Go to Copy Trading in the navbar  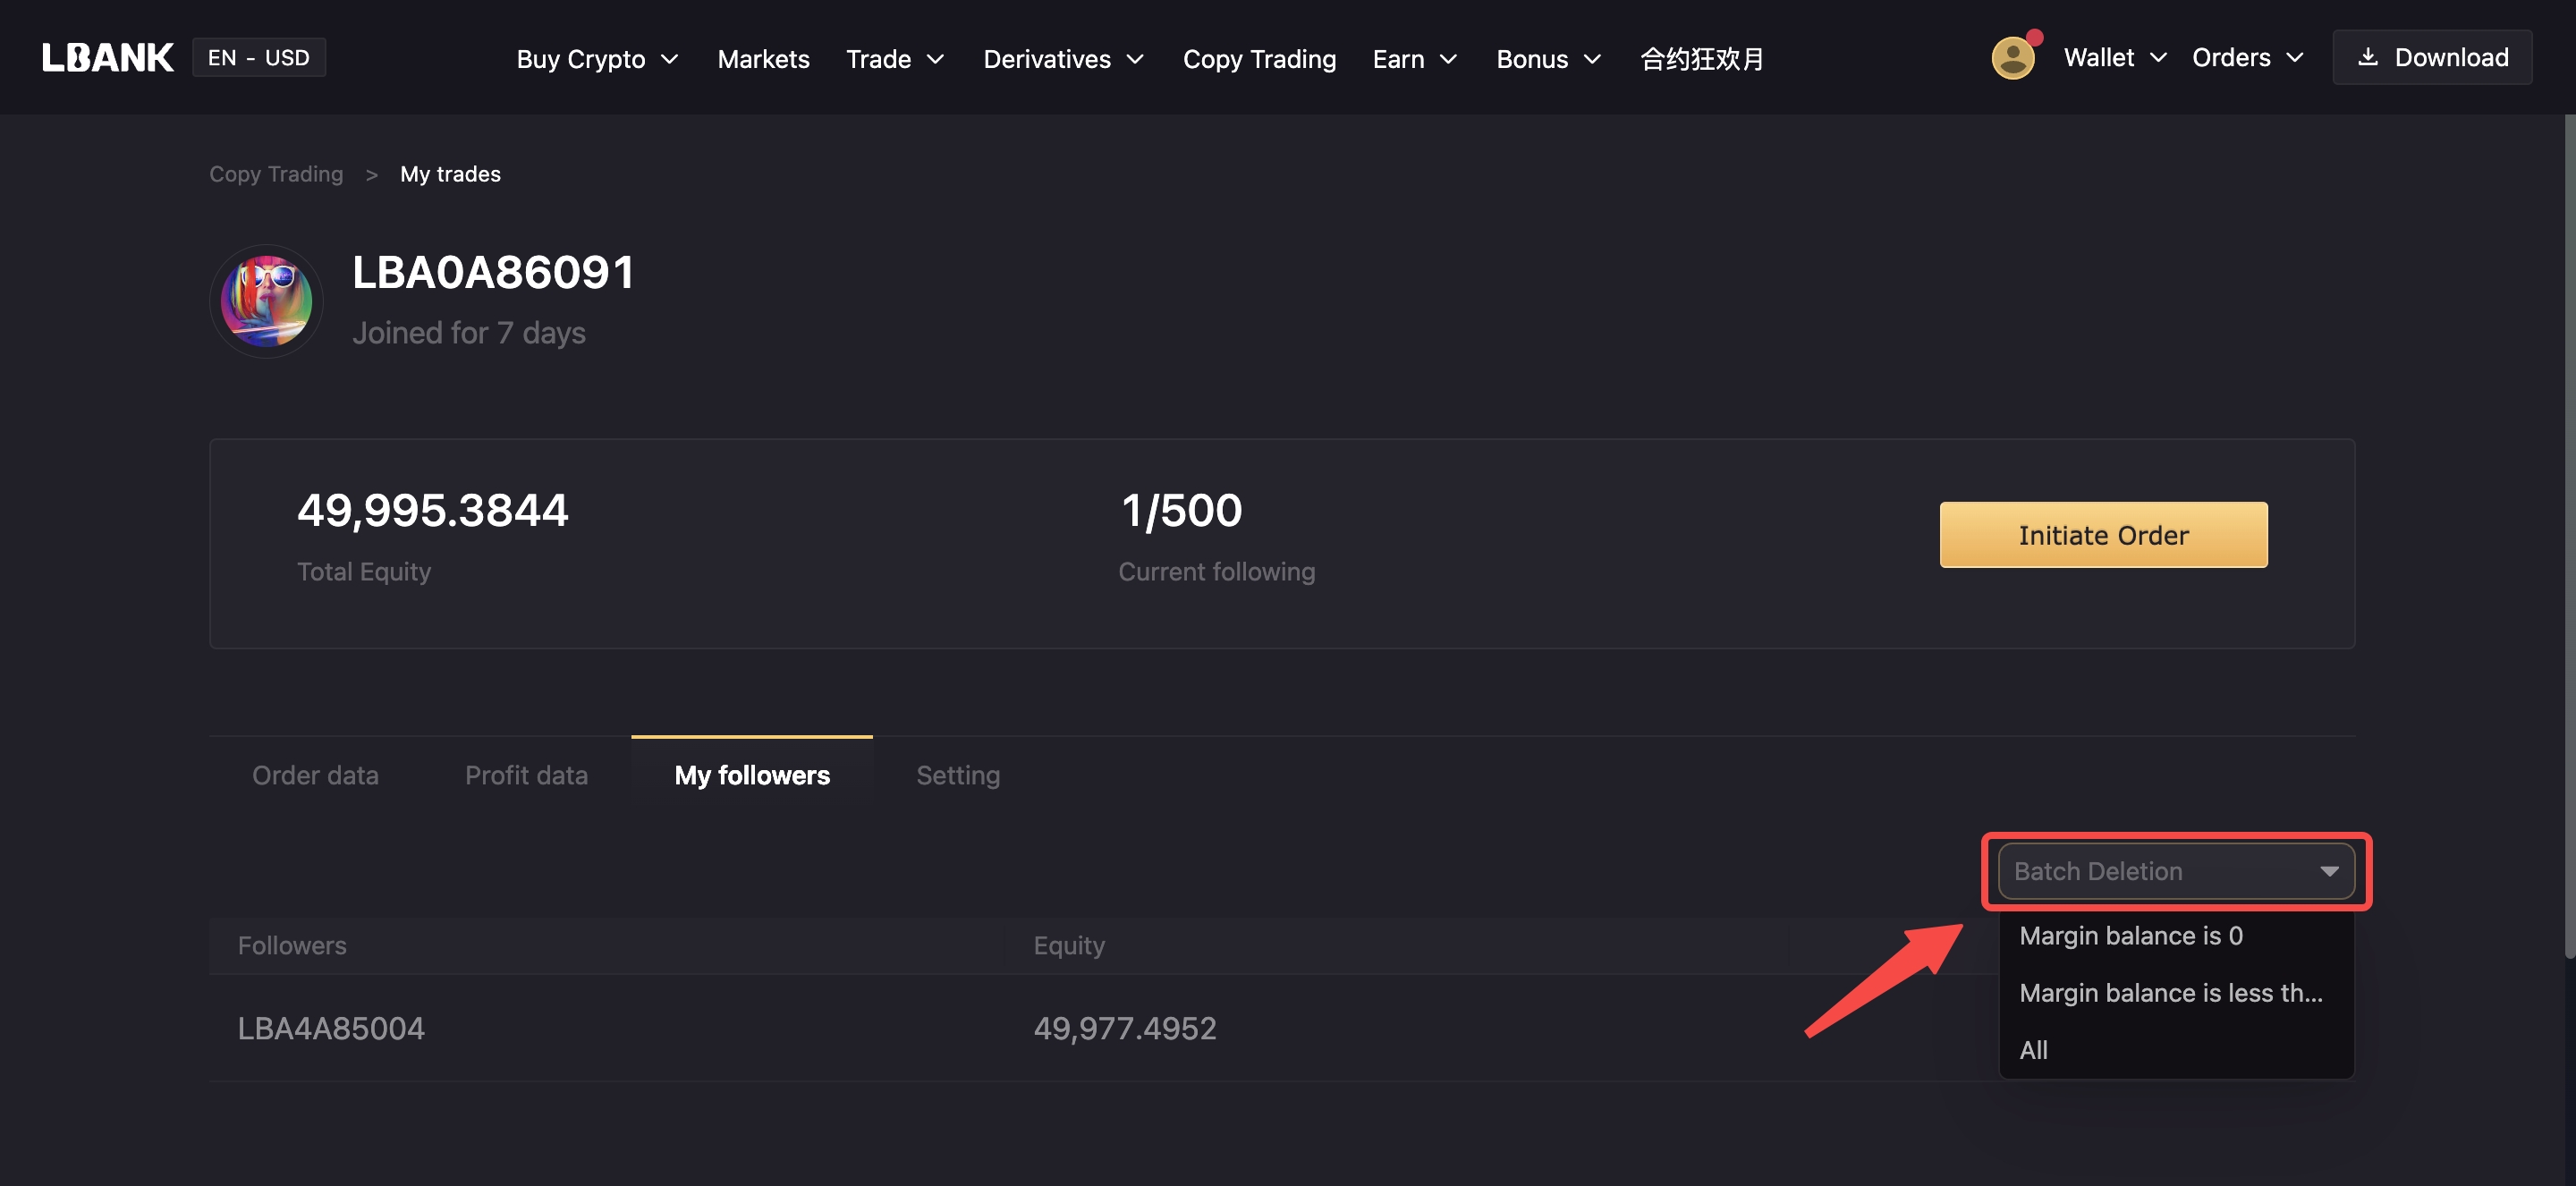click(1259, 59)
